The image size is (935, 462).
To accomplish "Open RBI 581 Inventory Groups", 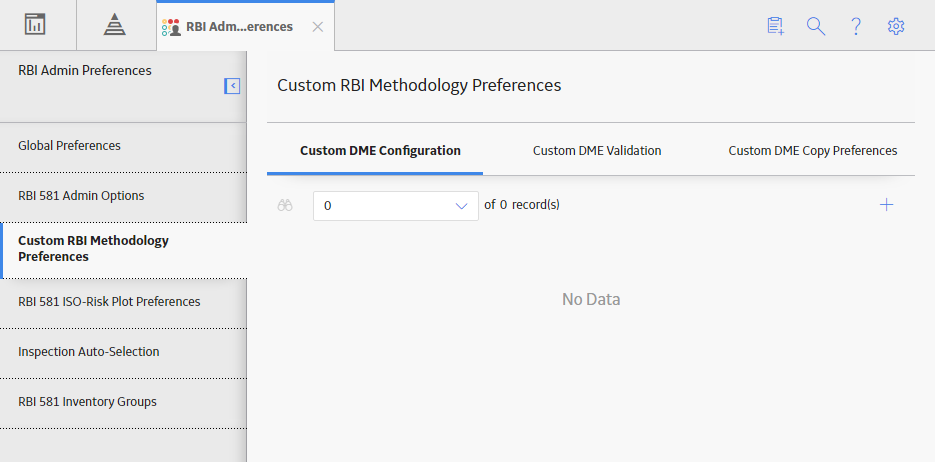I will click(x=123, y=402).
